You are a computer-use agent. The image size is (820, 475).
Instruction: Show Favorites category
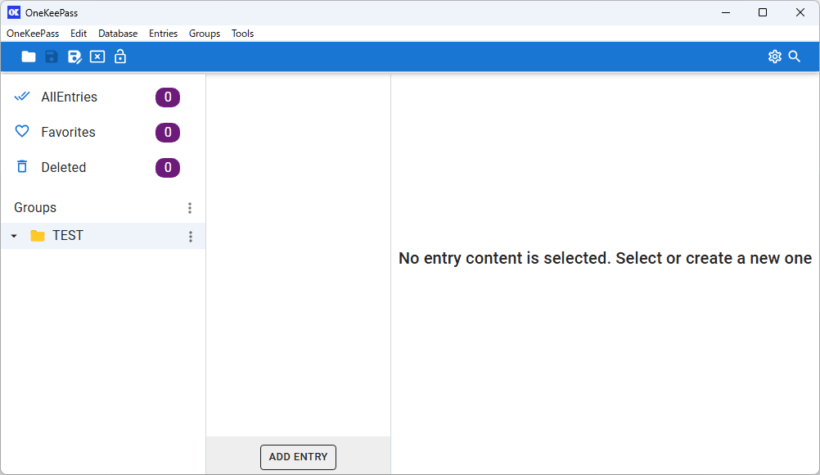click(x=68, y=132)
